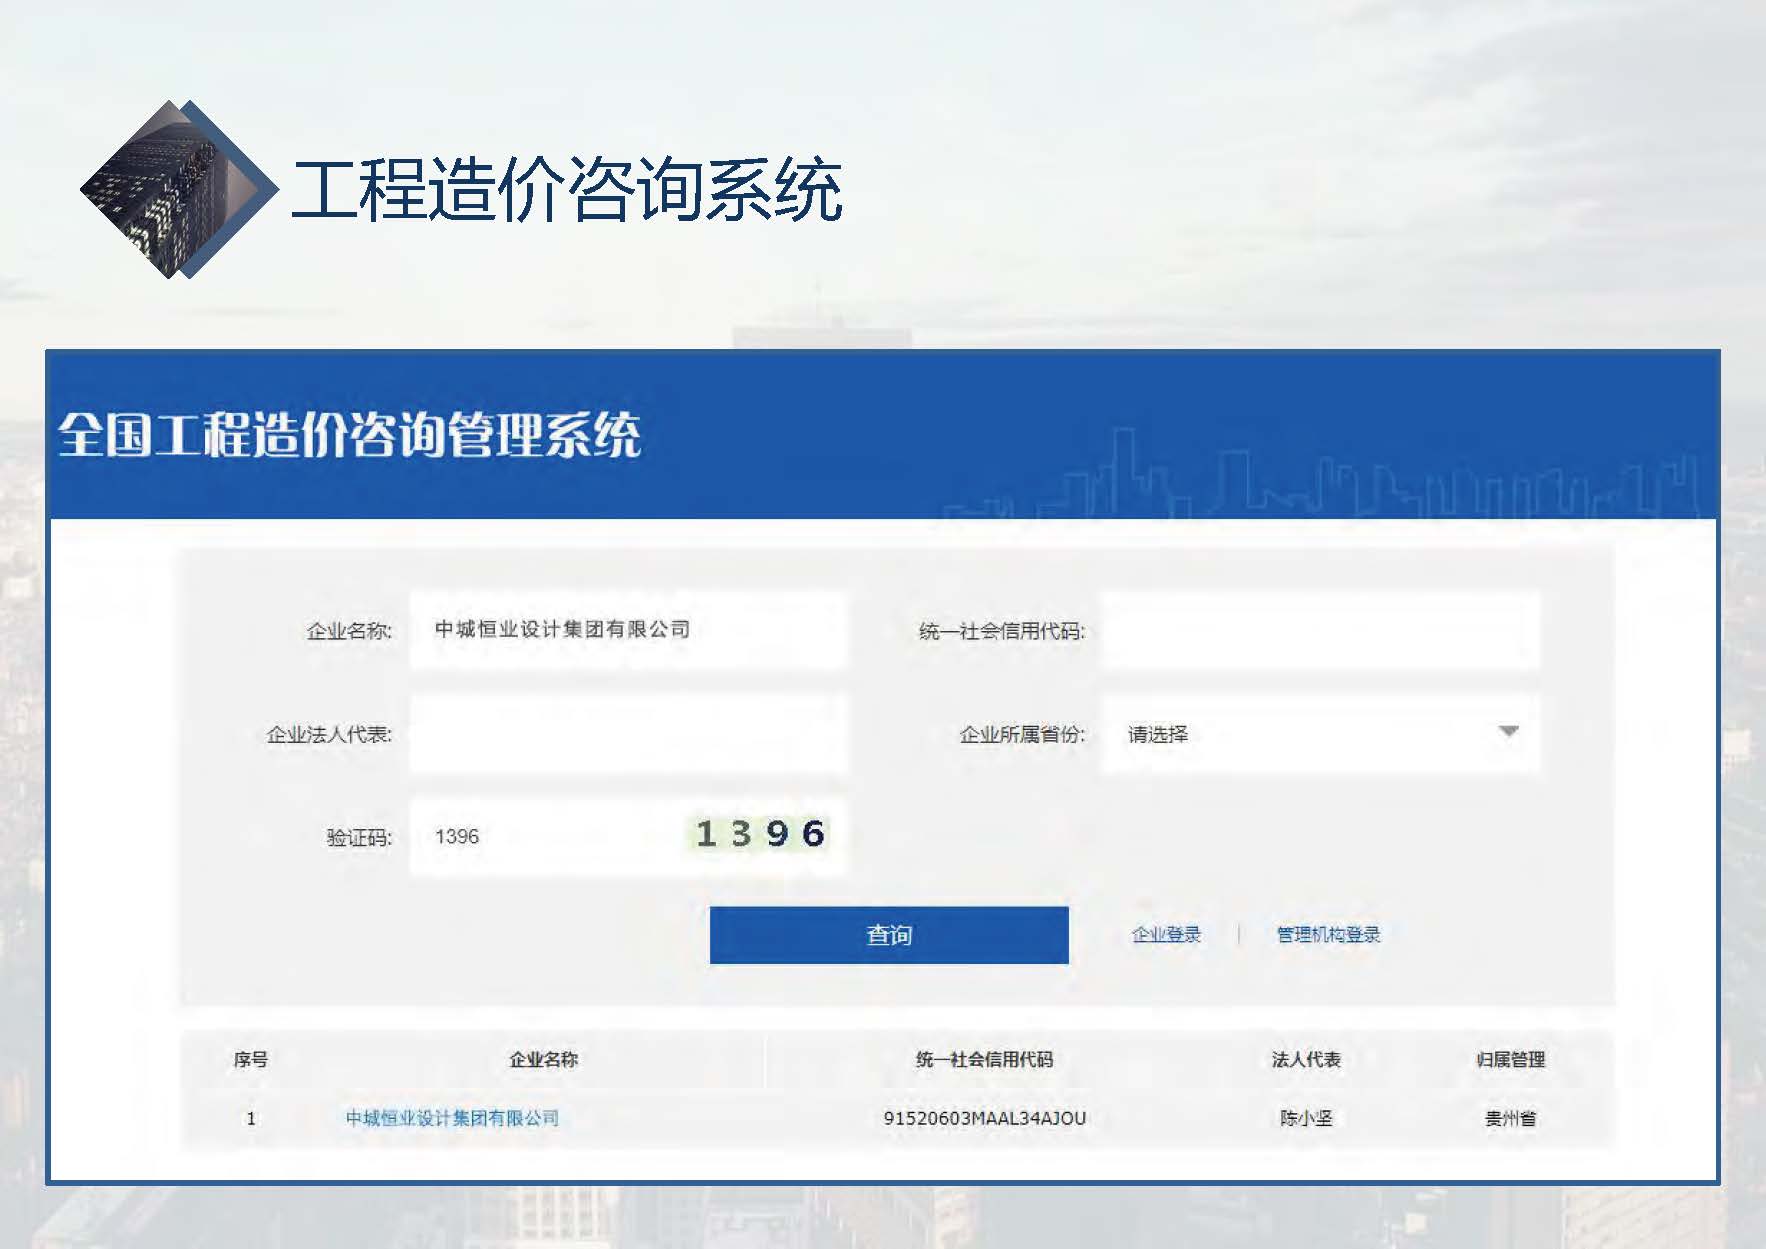Image resolution: width=1766 pixels, height=1249 pixels.
Task: Refresh the 1396 captcha image
Action: 760,834
